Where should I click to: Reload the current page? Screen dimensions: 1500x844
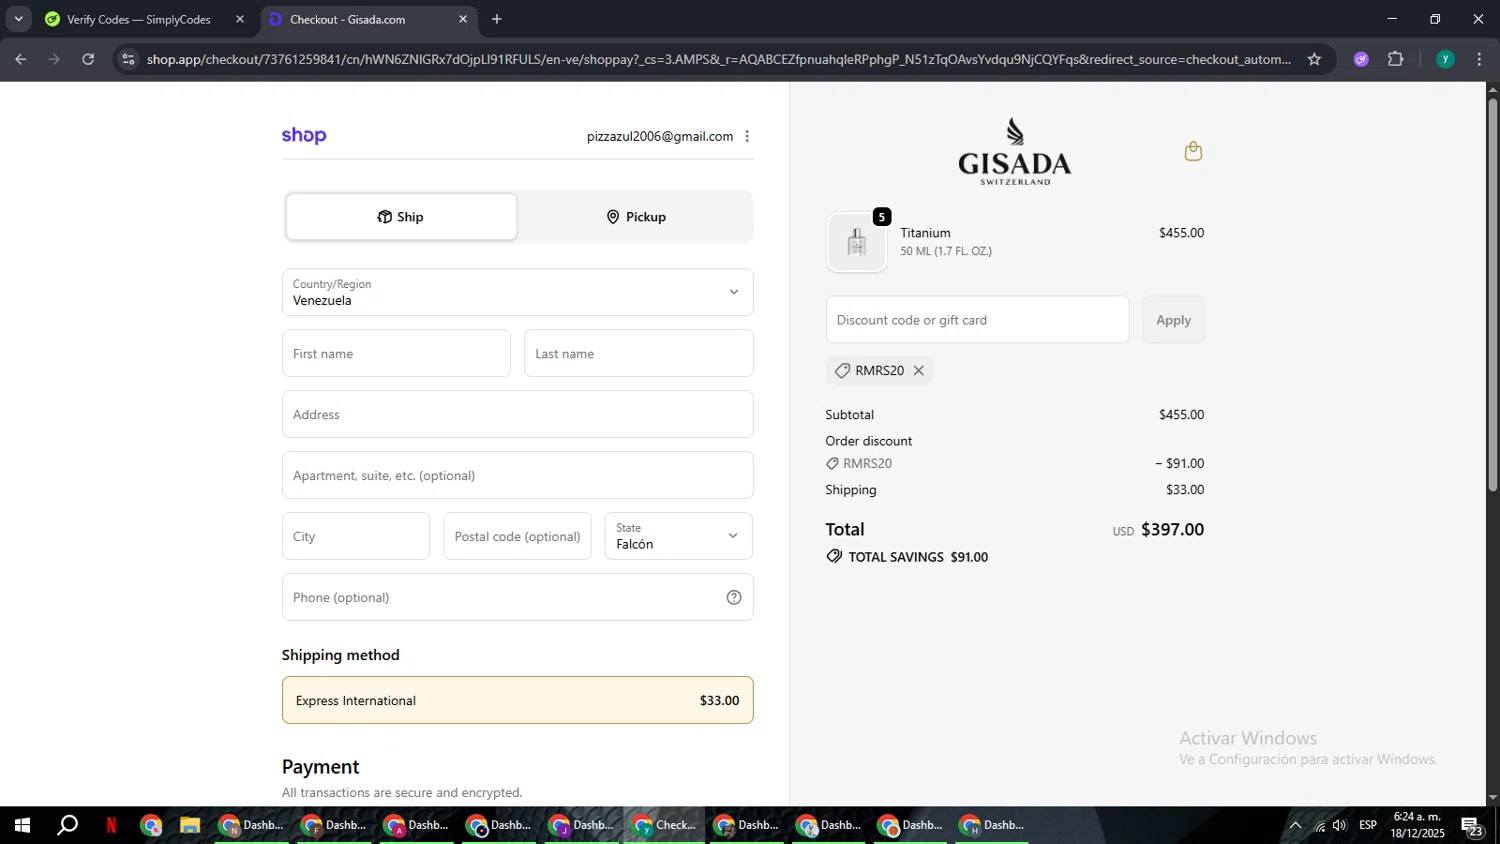88,59
